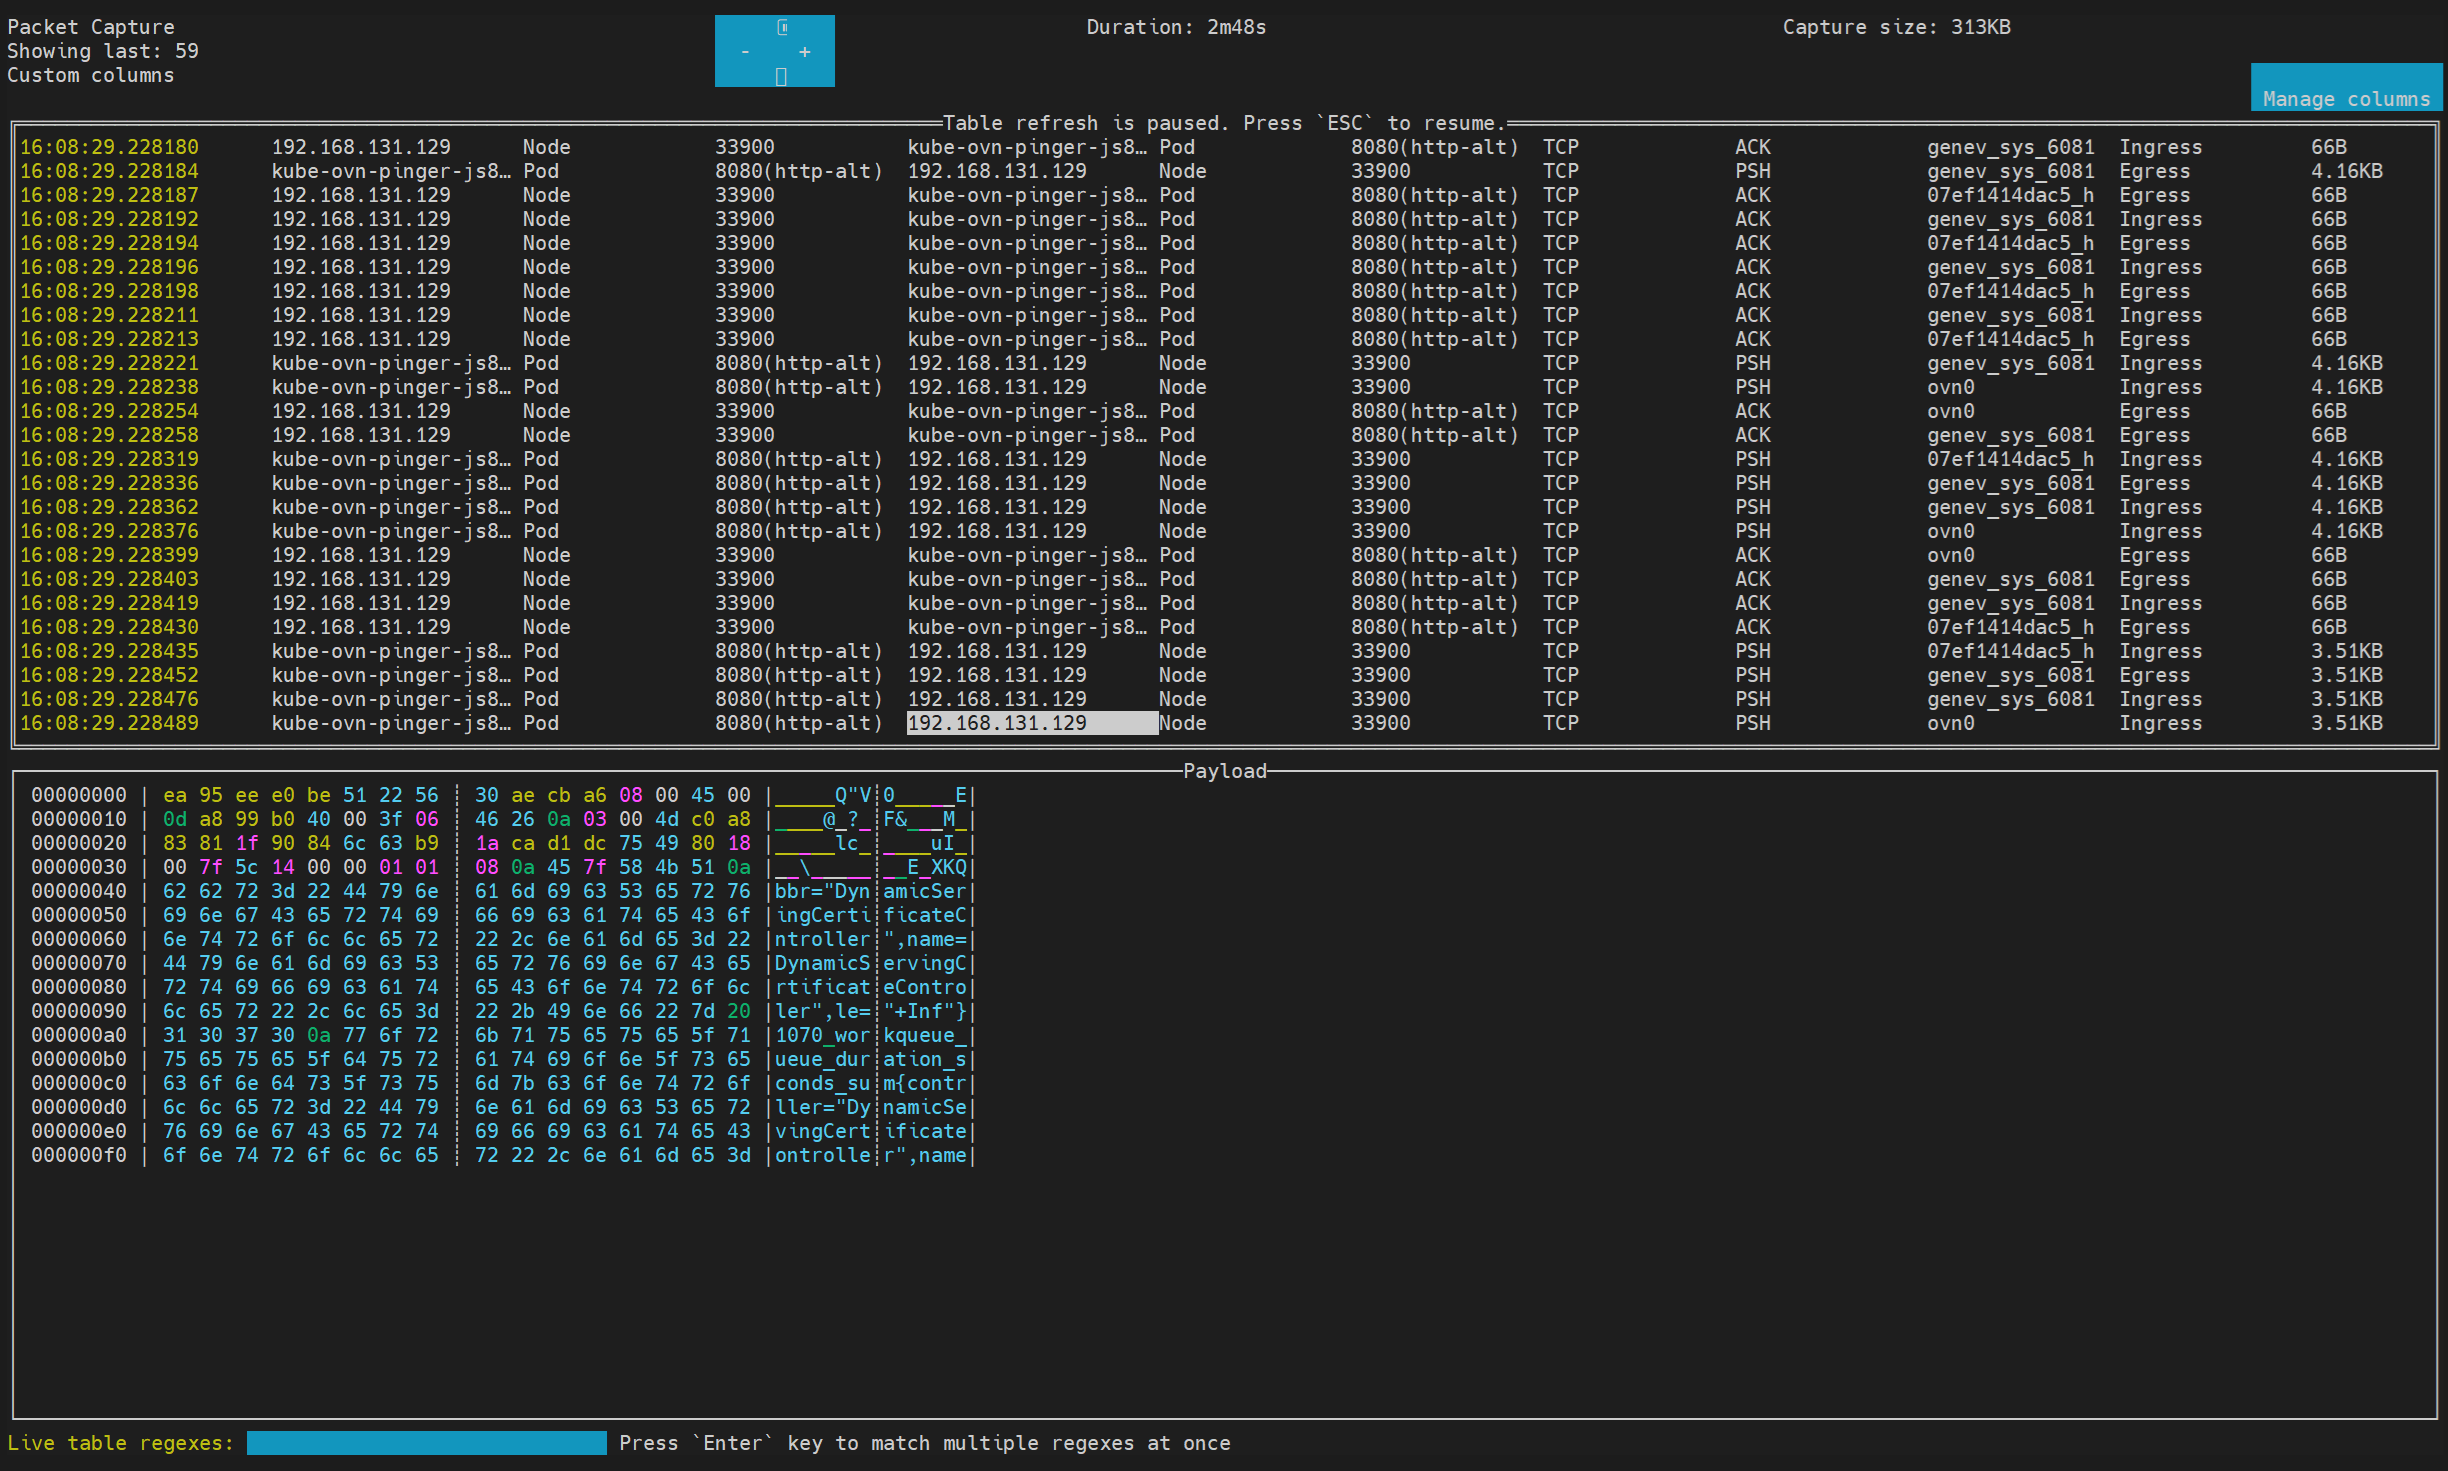Click payload offset 00000040 line
2448x1471 pixels.
(x=78, y=891)
